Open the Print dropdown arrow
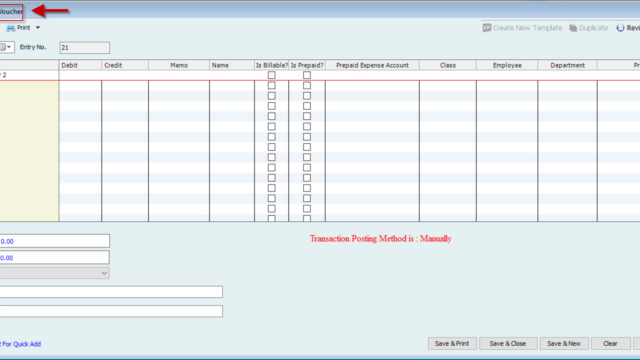Viewport: 640px width, 360px height. [38, 28]
